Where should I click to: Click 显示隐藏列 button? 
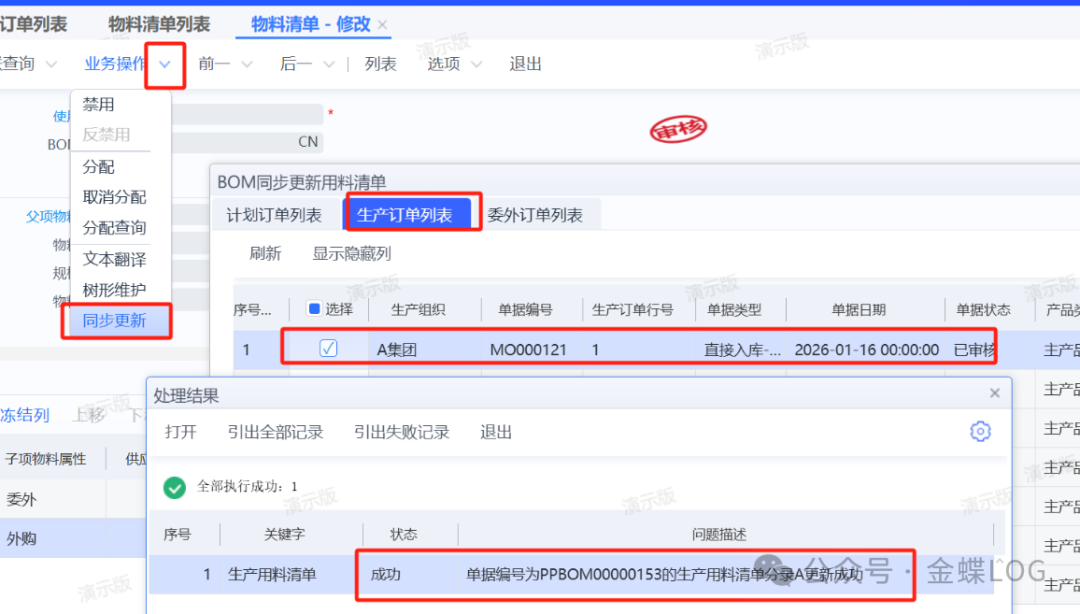click(x=351, y=254)
